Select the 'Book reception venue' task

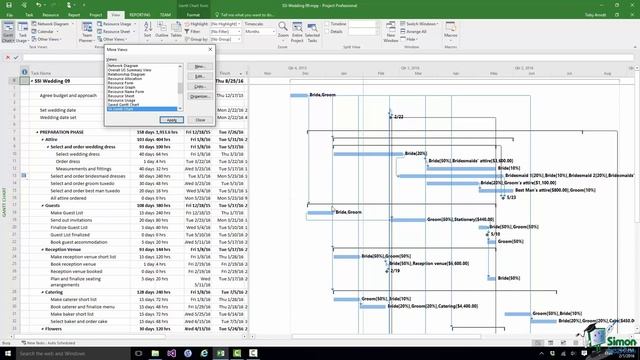point(73,264)
